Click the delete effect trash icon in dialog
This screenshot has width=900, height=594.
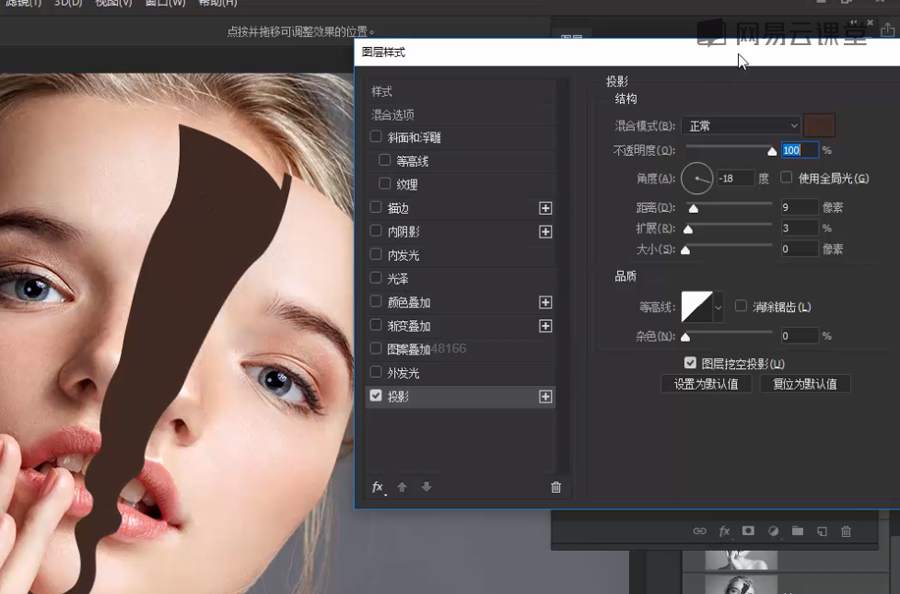pos(556,487)
